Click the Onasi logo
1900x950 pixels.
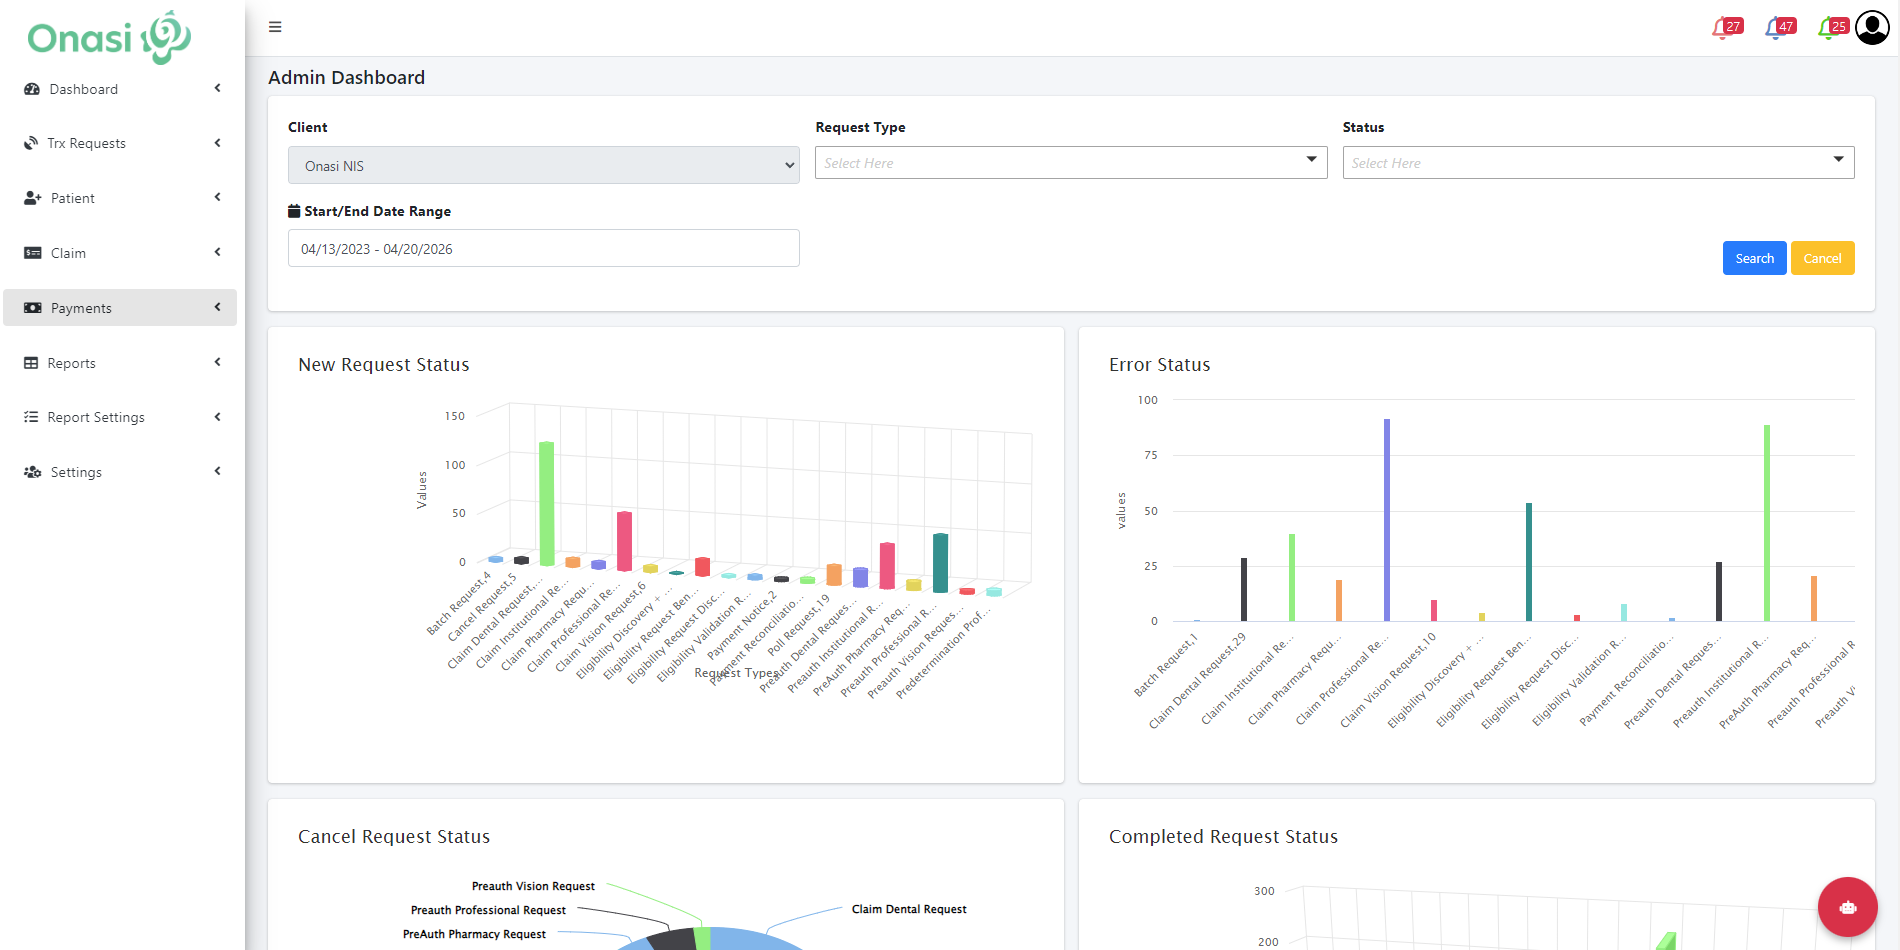109,38
